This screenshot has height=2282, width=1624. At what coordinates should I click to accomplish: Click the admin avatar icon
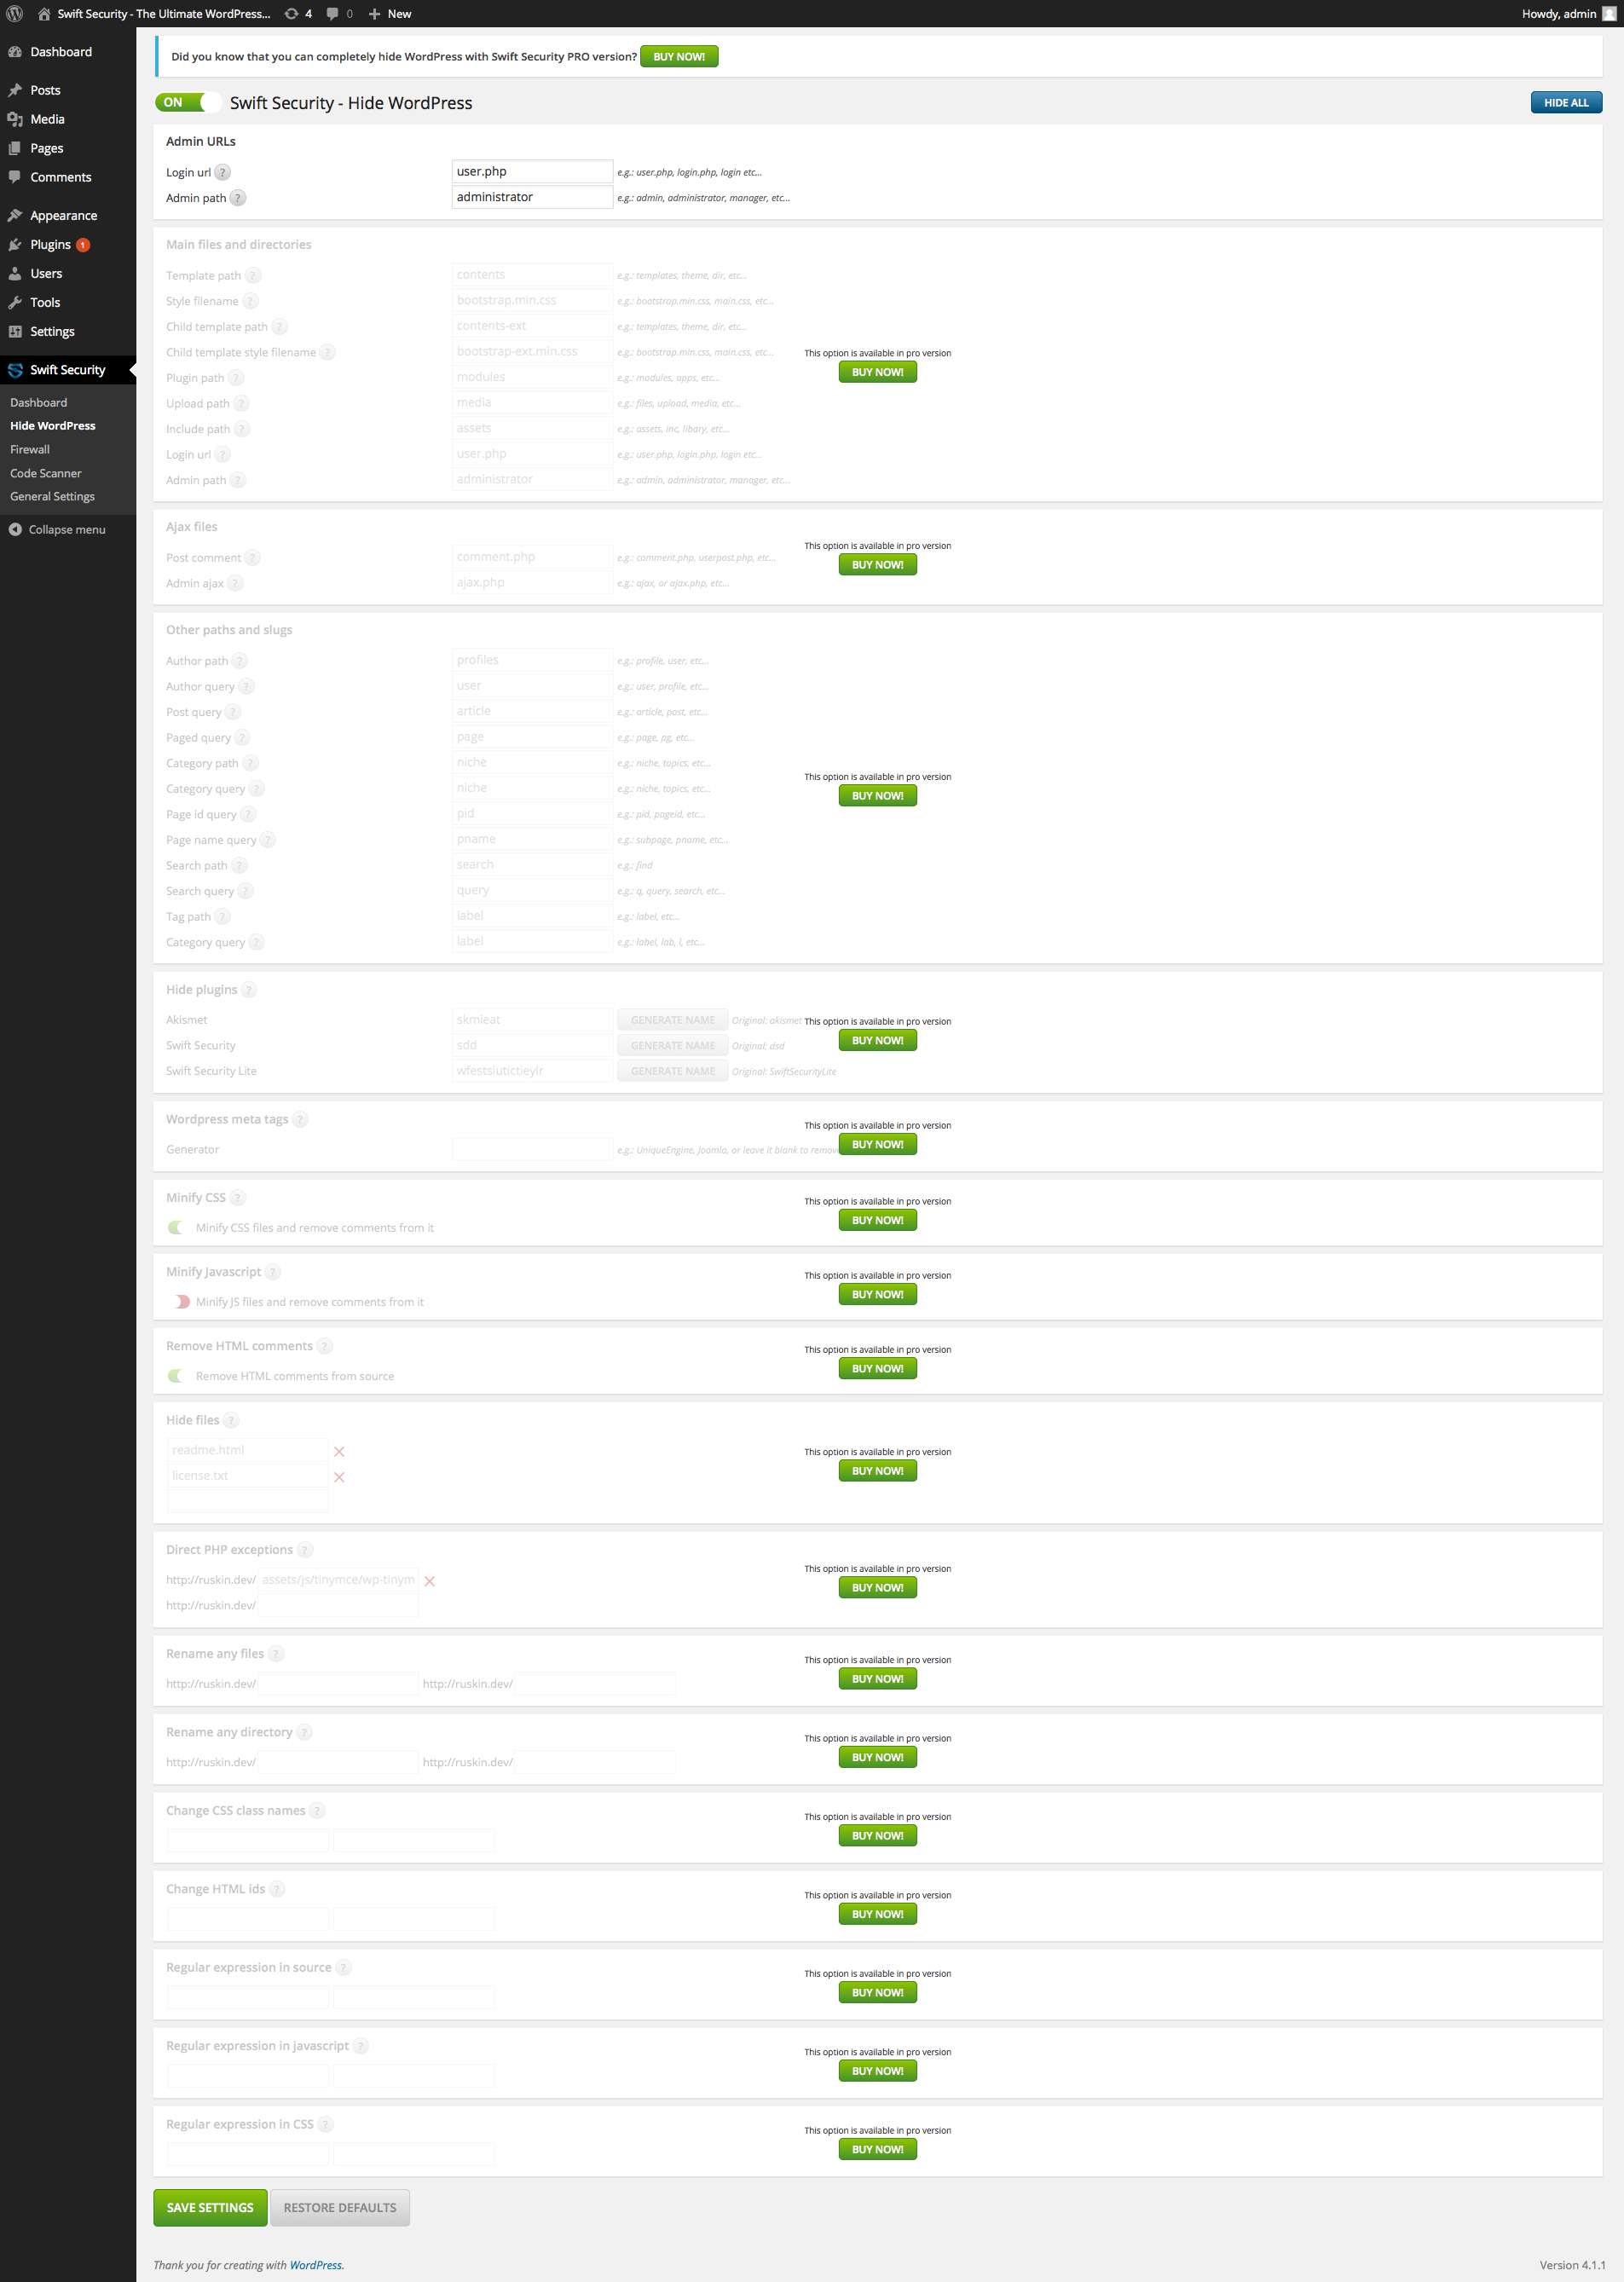pyautogui.click(x=1609, y=14)
